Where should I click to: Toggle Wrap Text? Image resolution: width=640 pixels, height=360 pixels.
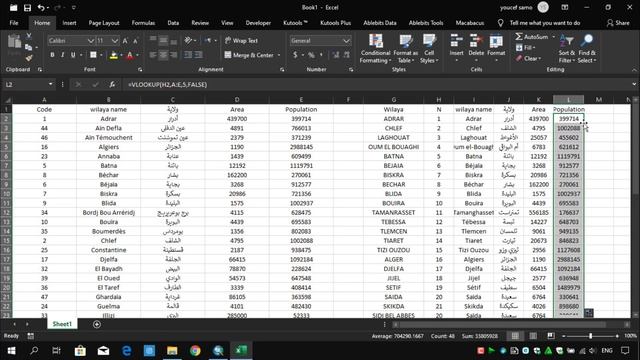pos(241,40)
